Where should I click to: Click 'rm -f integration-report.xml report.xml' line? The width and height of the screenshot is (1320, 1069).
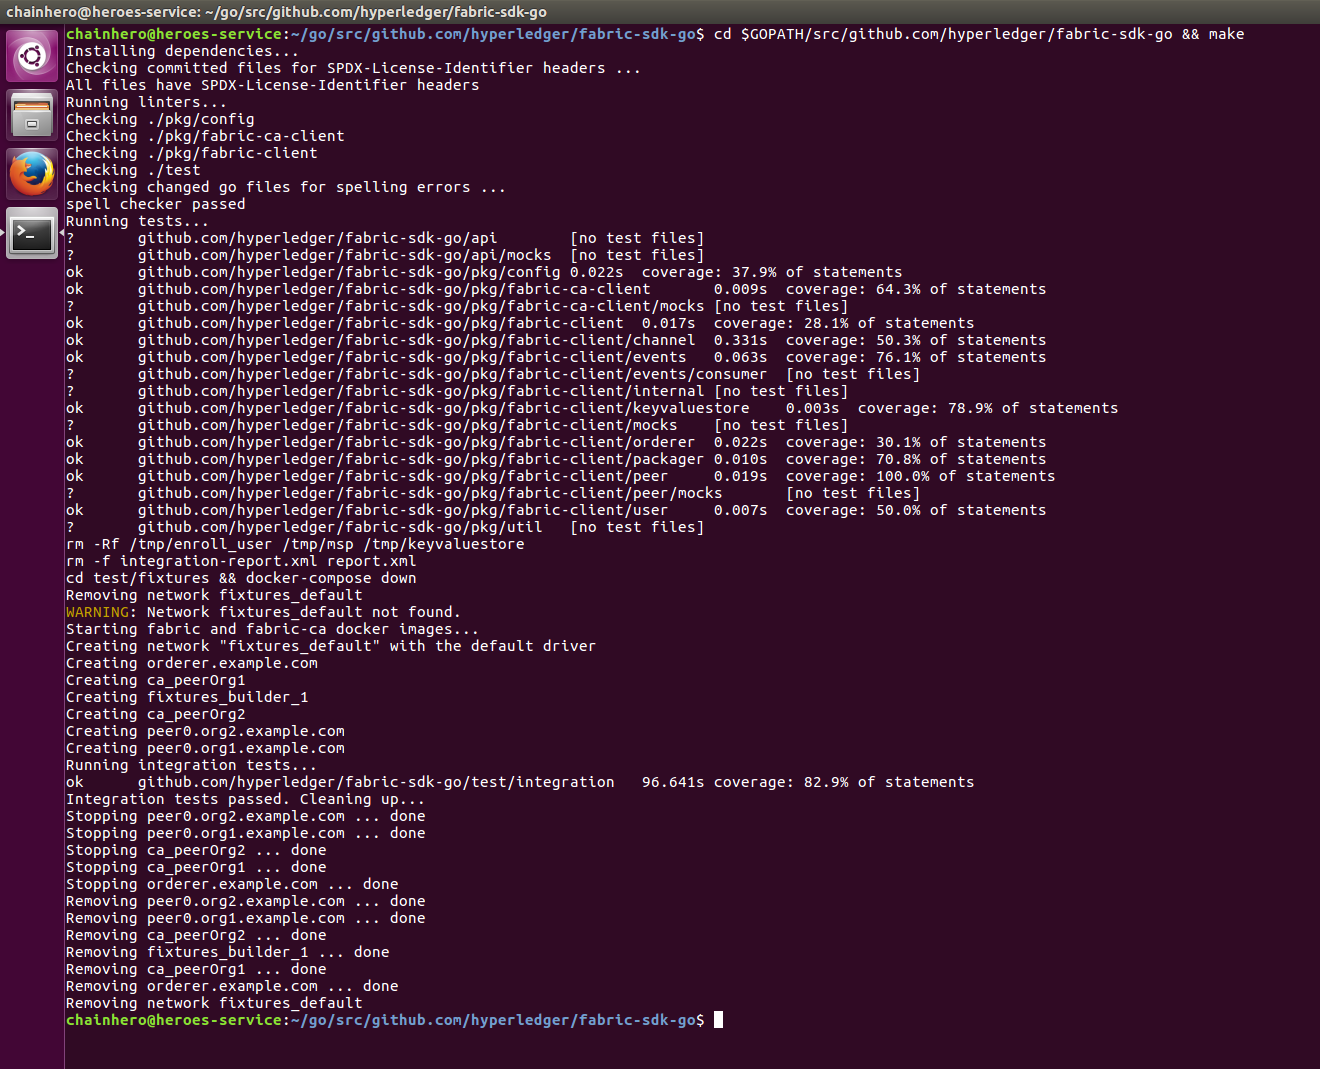[x=241, y=561]
